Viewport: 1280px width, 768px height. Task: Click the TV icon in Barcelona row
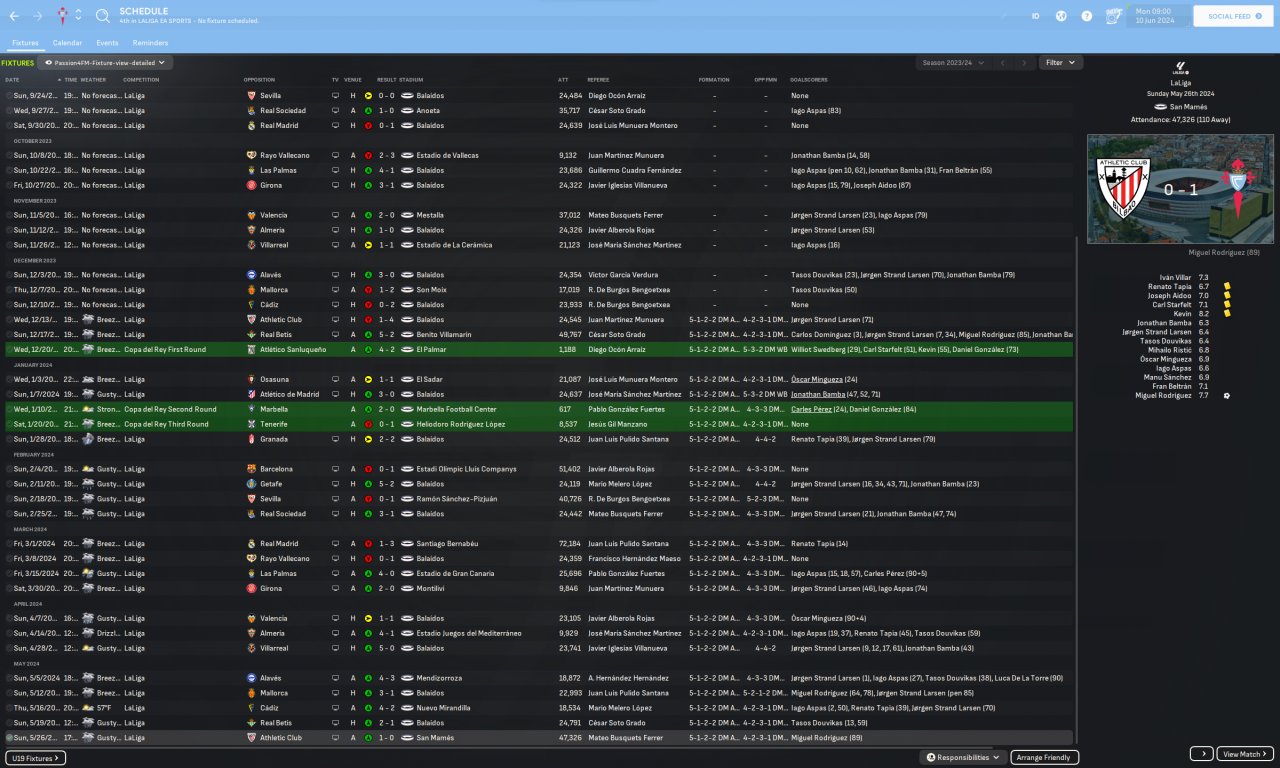click(335, 469)
